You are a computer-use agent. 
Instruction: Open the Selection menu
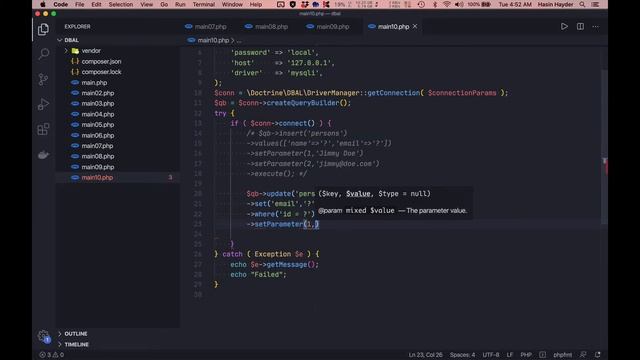click(x=121, y=4)
